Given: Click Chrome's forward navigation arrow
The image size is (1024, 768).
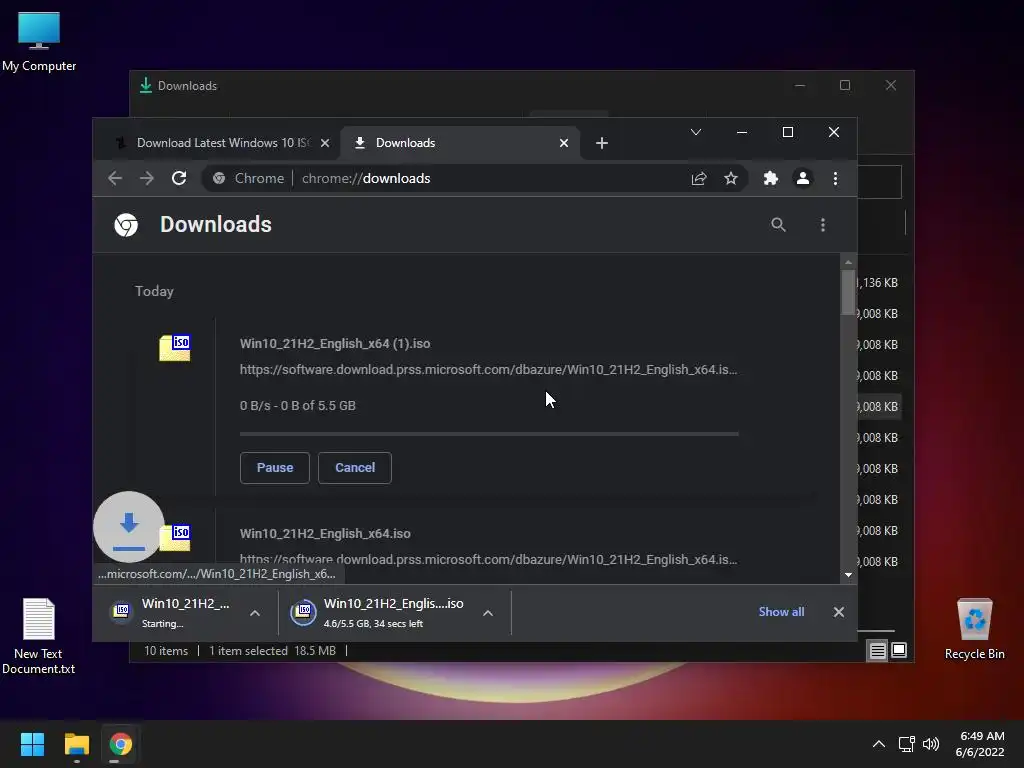Looking at the screenshot, I should (147, 178).
